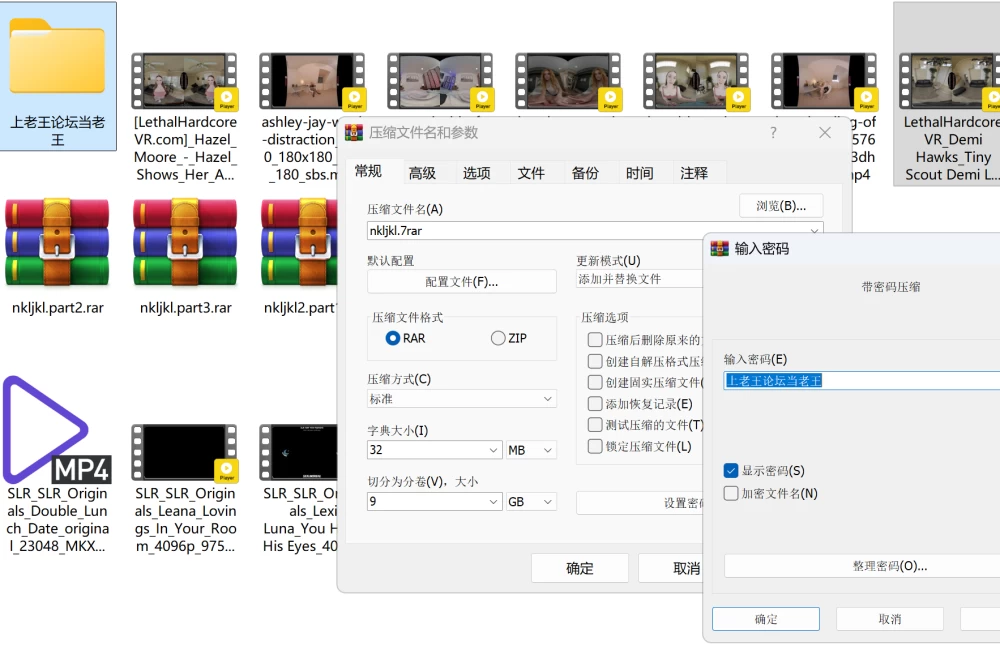Select the nkljkl.part3.rar archive icon
Screen dimensions: 1000x654
[185, 243]
